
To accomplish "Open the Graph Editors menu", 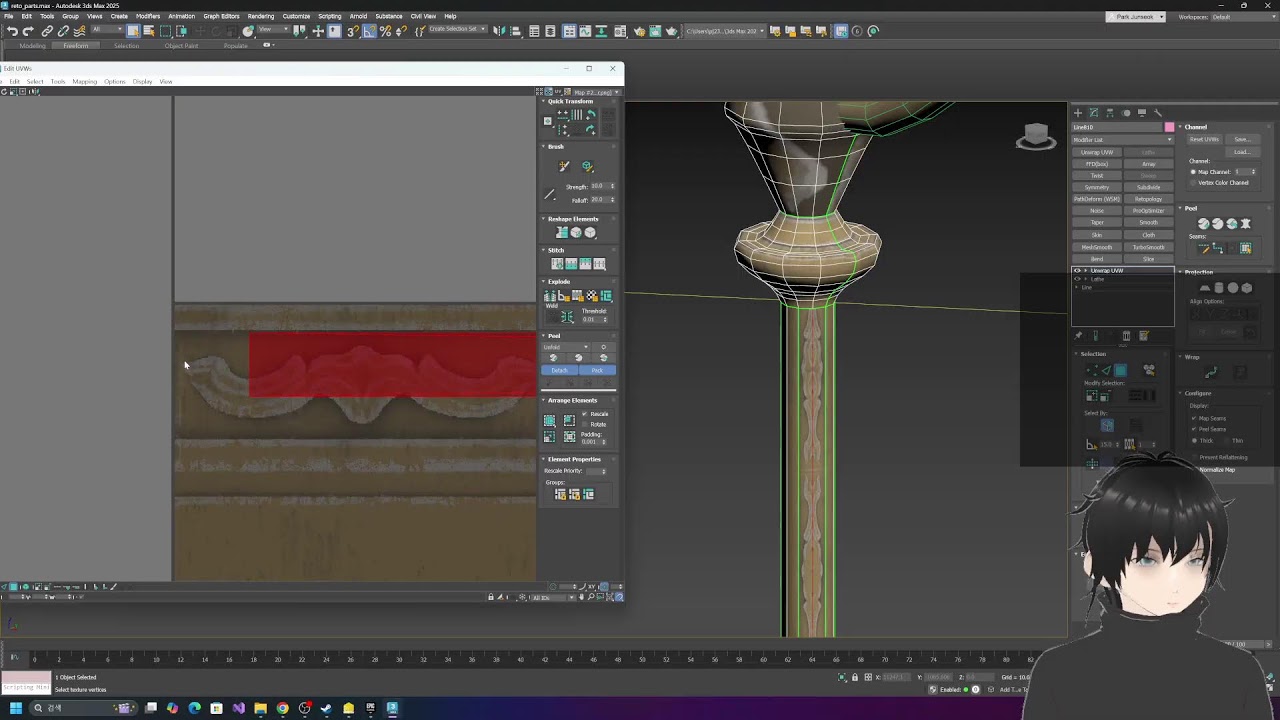I will tap(221, 17).
